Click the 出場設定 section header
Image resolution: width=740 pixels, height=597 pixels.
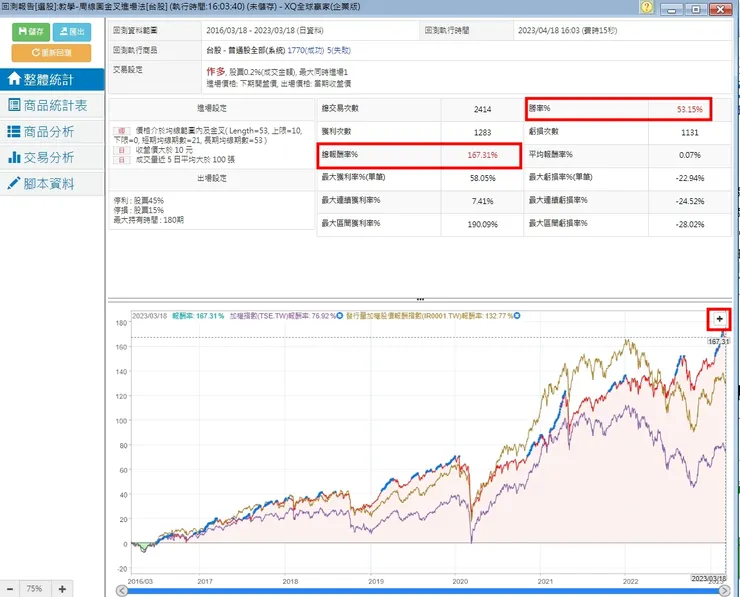[x=212, y=178]
